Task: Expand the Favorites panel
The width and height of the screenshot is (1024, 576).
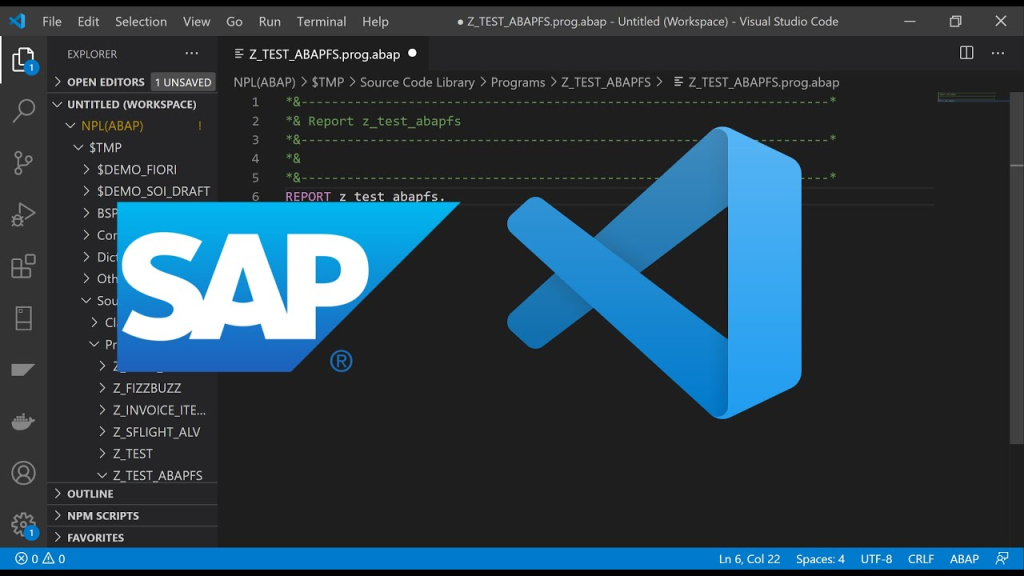Action: pyautogui.click(x=132, y=537)
